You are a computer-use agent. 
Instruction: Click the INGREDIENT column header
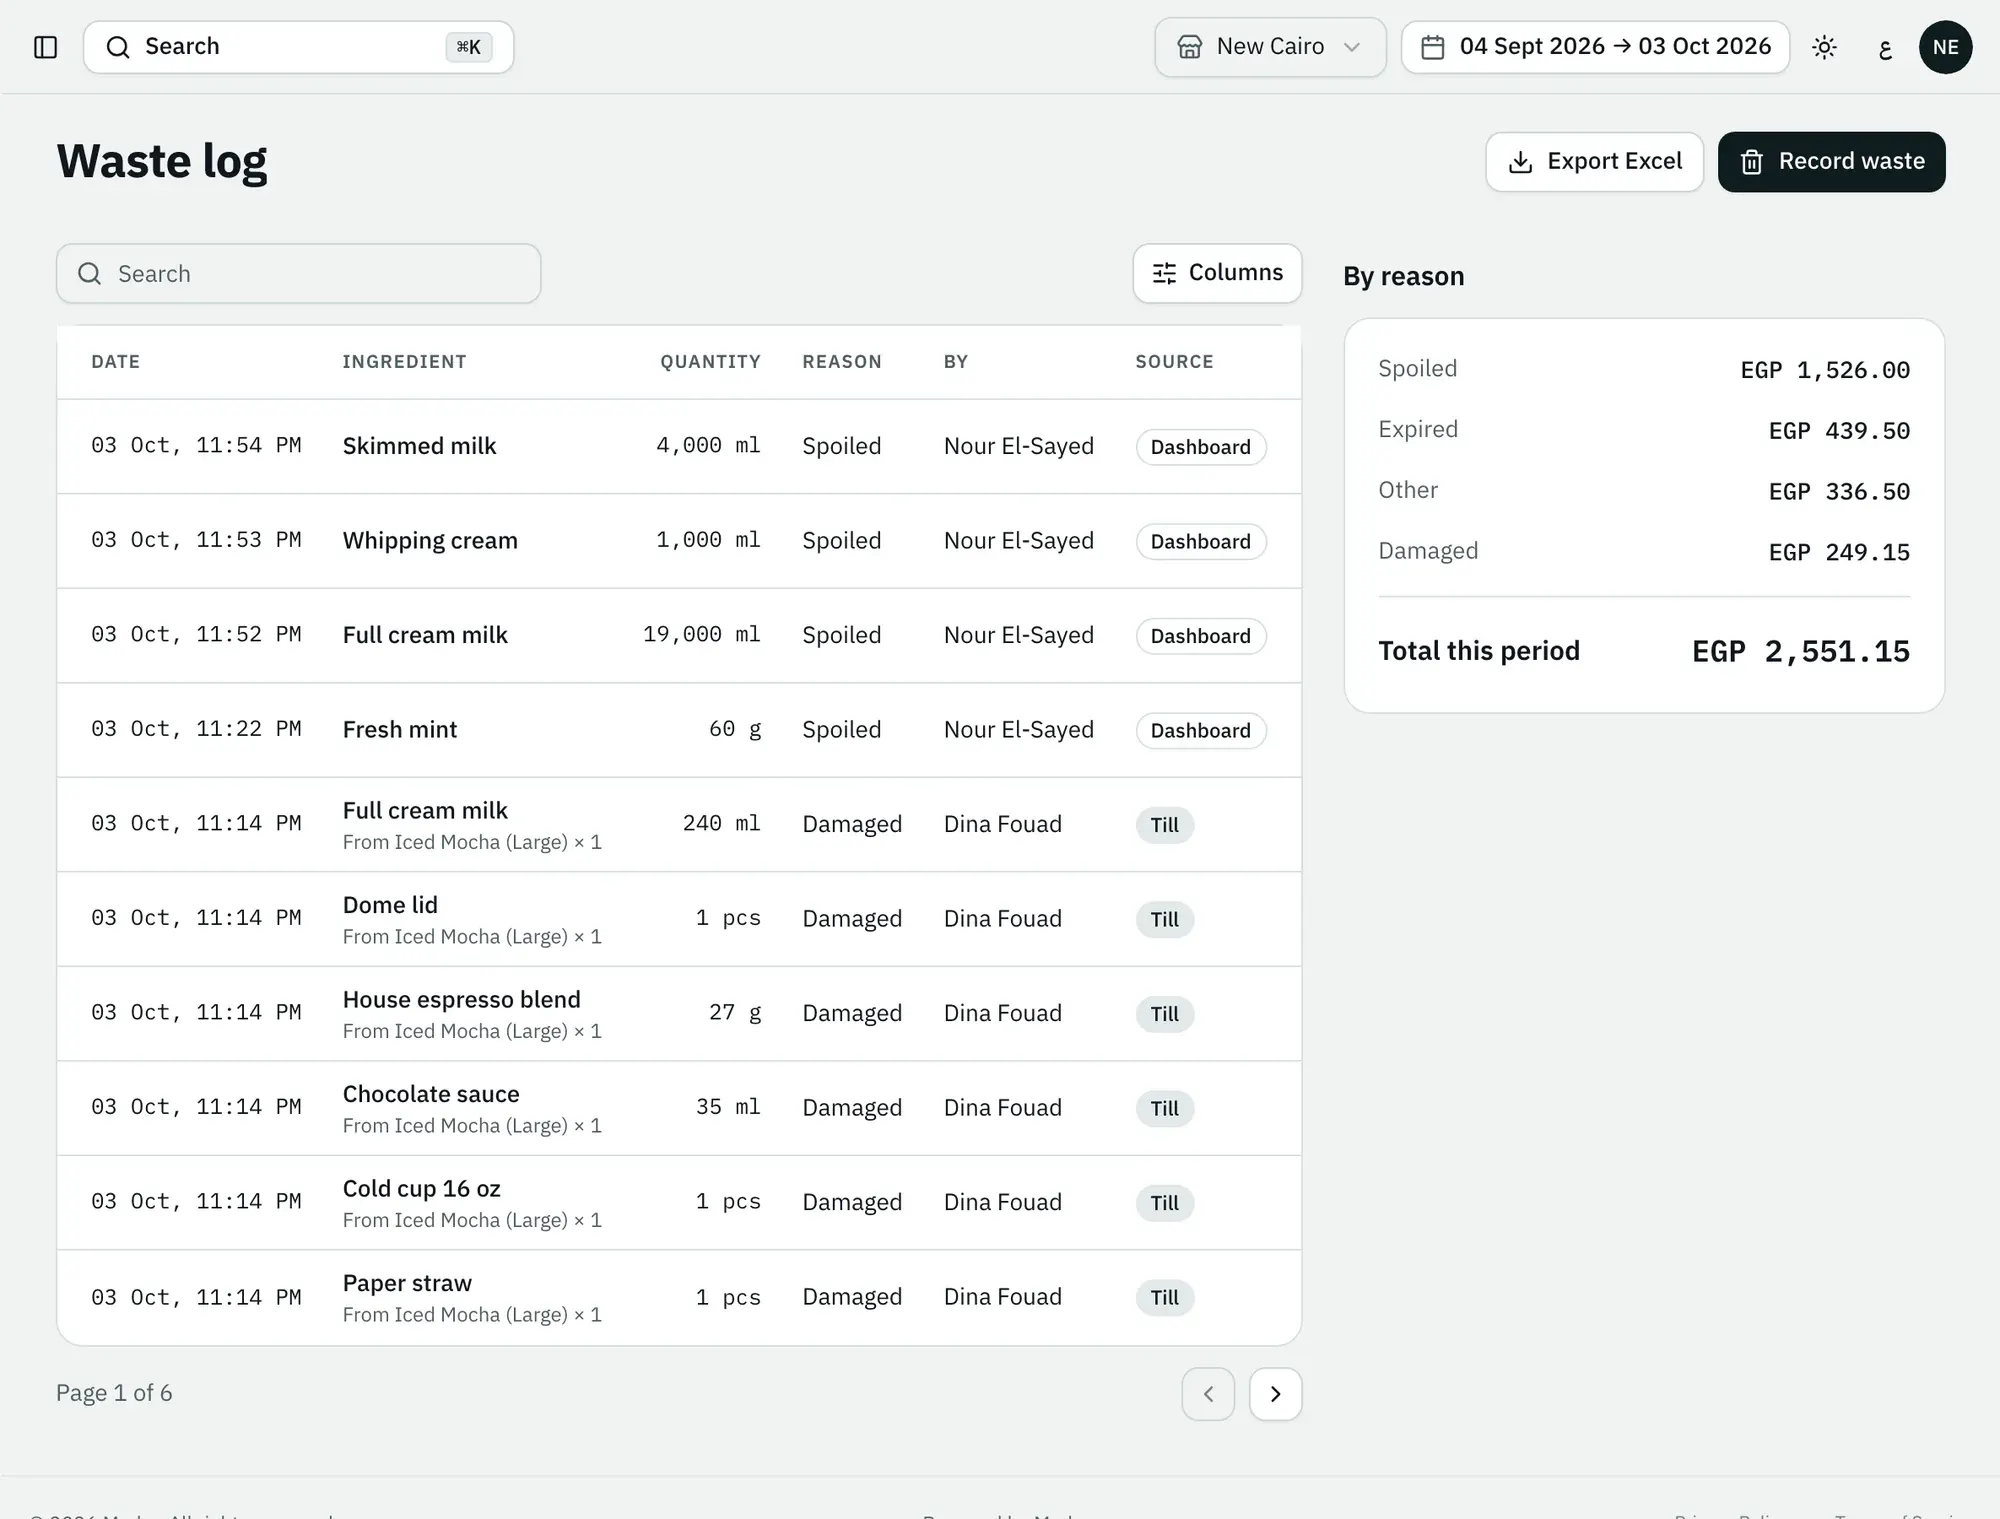404,362
